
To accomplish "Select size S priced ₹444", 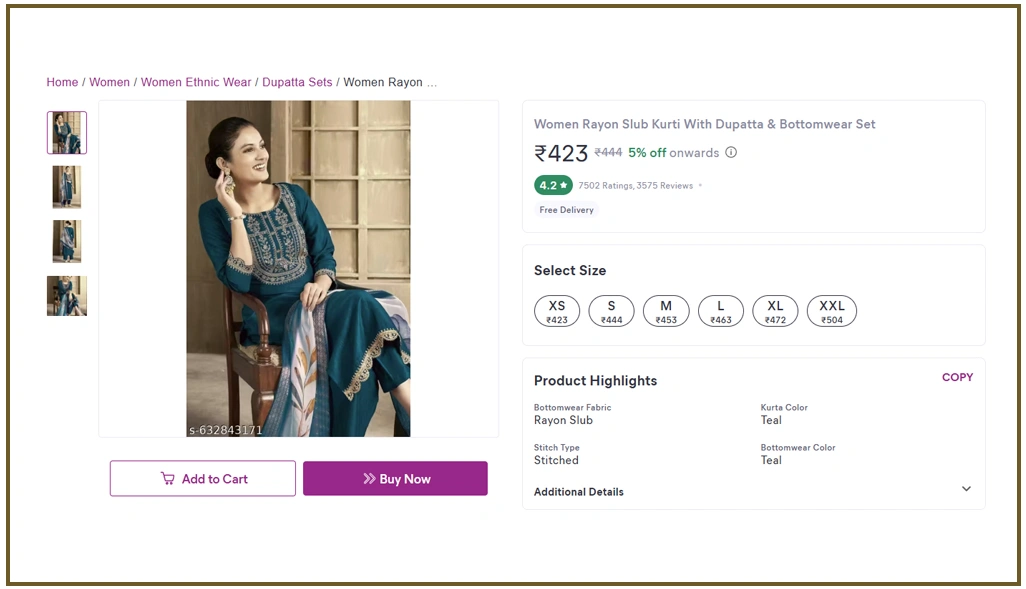I will point(611,311).
